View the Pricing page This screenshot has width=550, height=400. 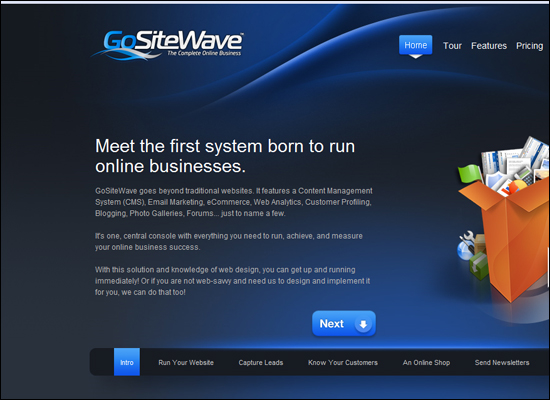530,46
